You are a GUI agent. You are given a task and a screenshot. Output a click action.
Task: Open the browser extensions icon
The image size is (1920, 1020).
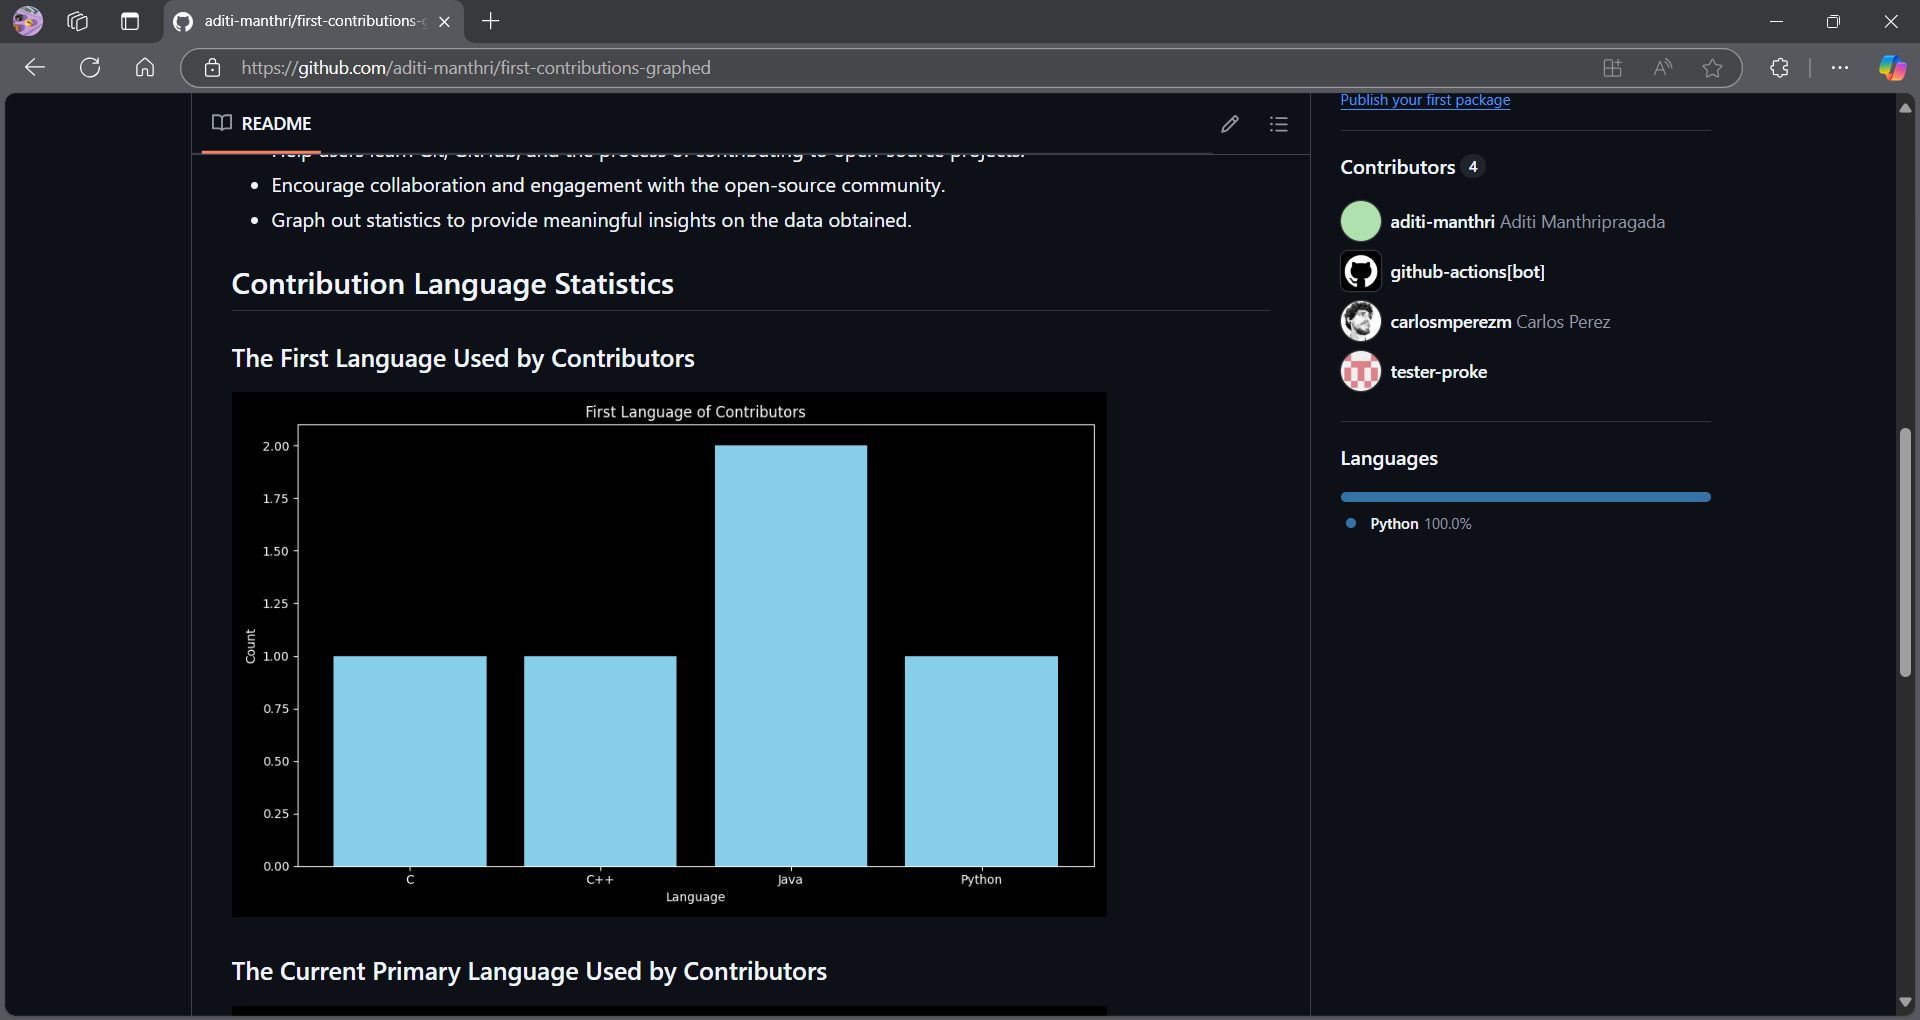[1779, 68]
